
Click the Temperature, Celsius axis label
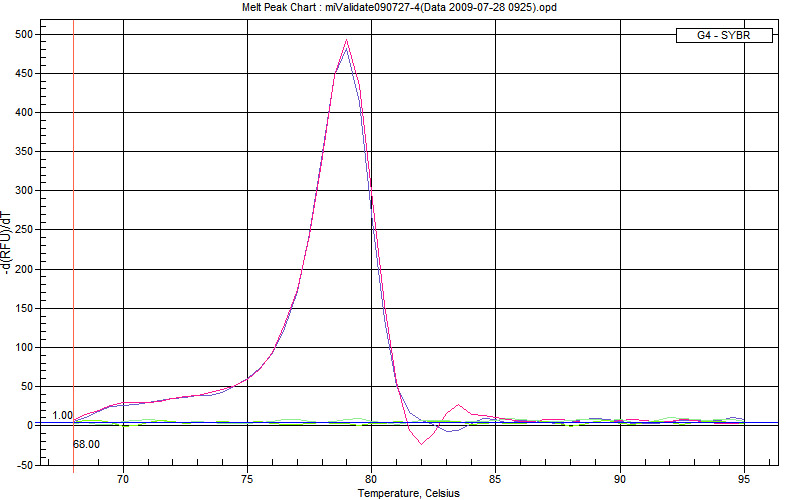click(409, 493)
